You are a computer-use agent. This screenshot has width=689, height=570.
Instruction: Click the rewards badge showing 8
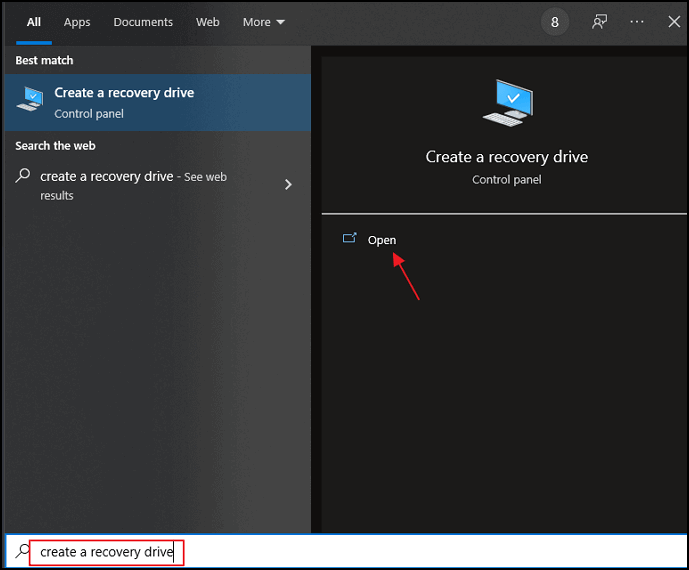(555, 22)
